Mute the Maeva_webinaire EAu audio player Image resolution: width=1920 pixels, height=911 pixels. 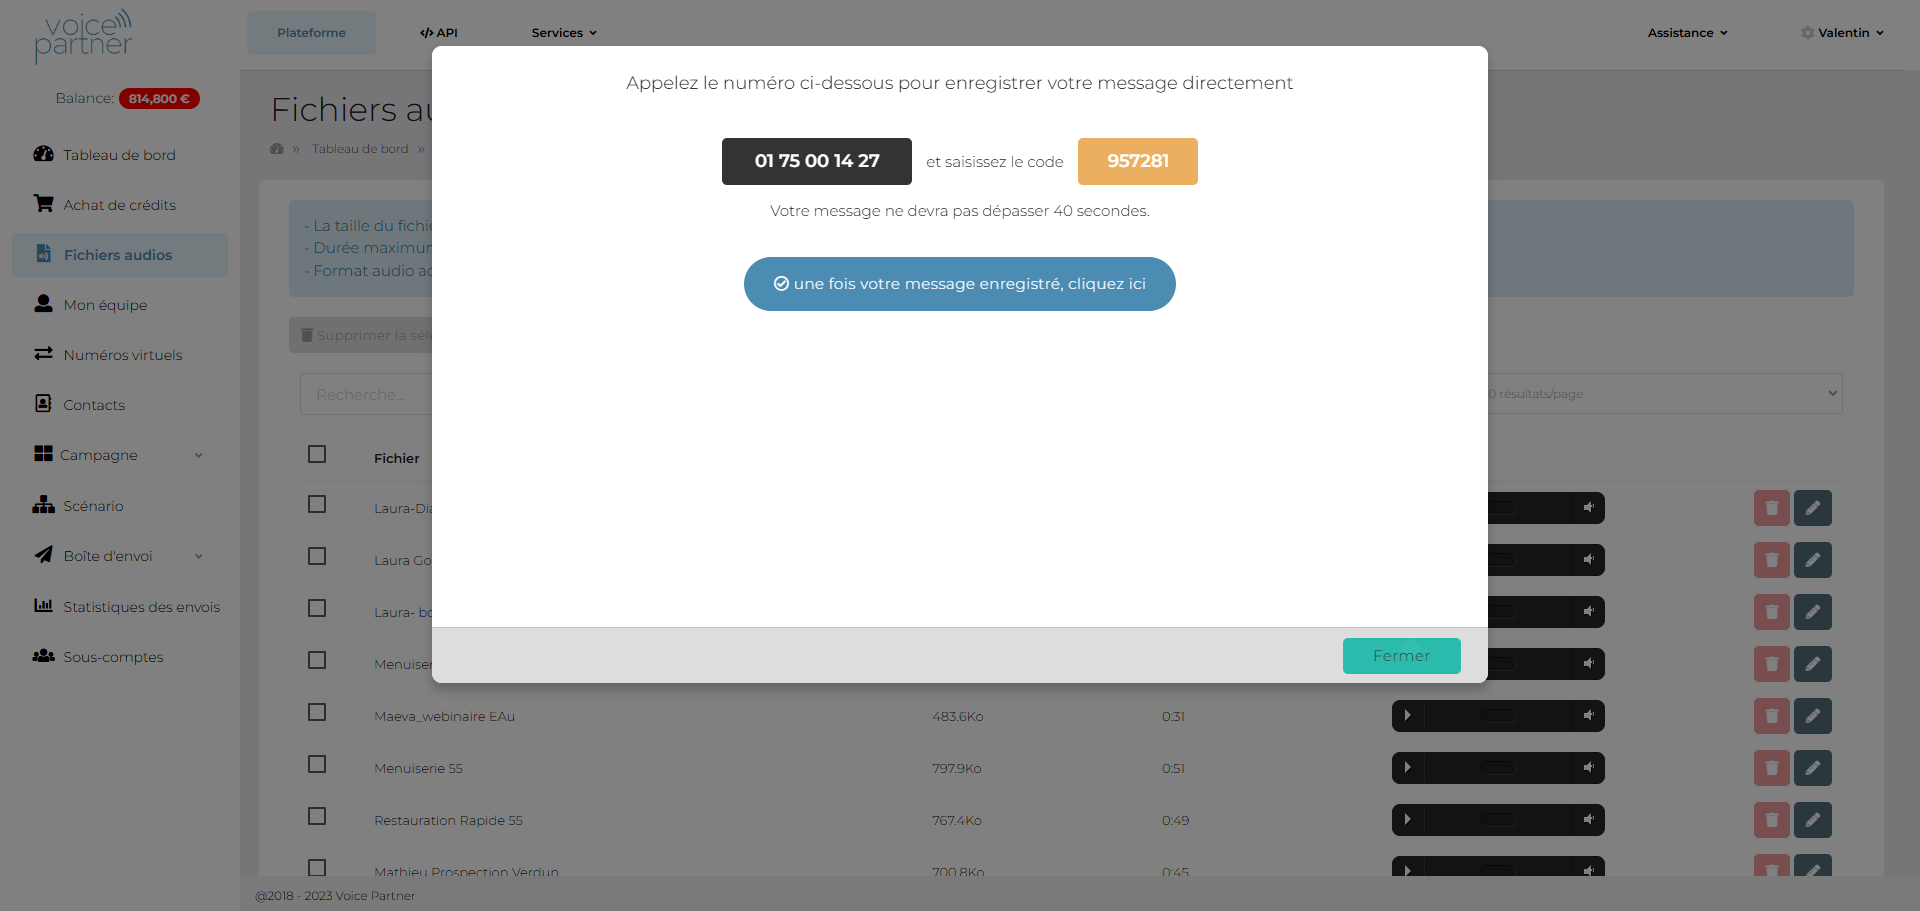(x=1588, y=716)
